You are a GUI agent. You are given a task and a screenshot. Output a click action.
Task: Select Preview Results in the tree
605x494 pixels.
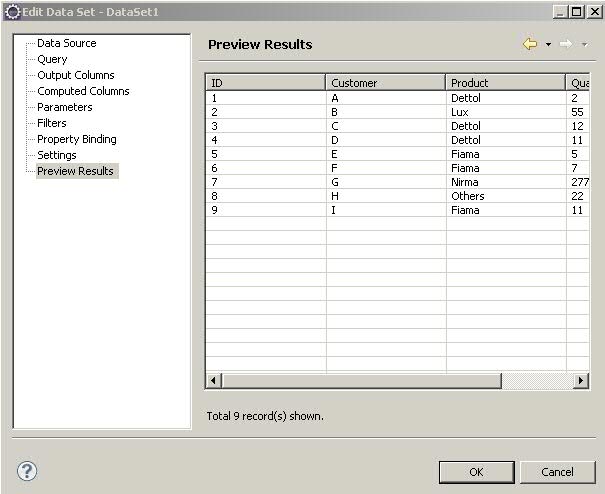click(75, 171)
